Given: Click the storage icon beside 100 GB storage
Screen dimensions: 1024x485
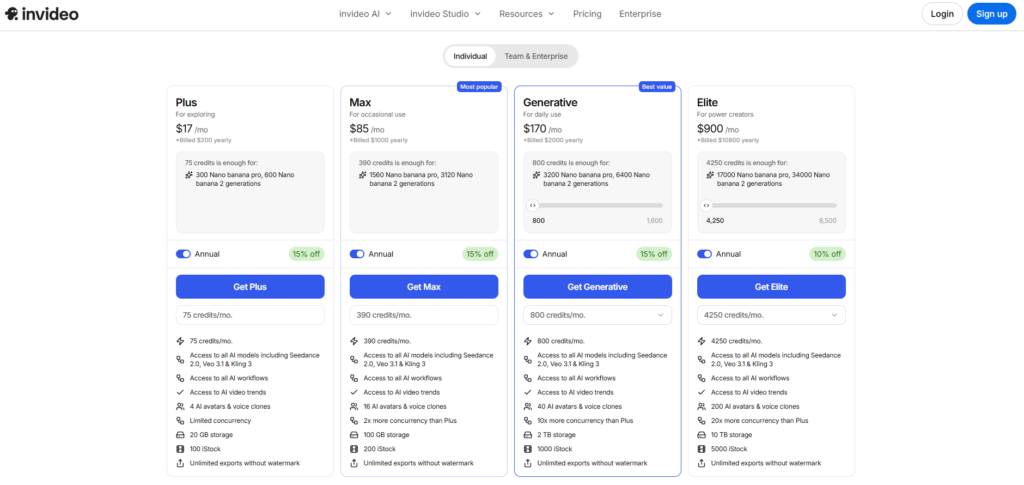Looking at the screenshot, I should click(355, 435).
